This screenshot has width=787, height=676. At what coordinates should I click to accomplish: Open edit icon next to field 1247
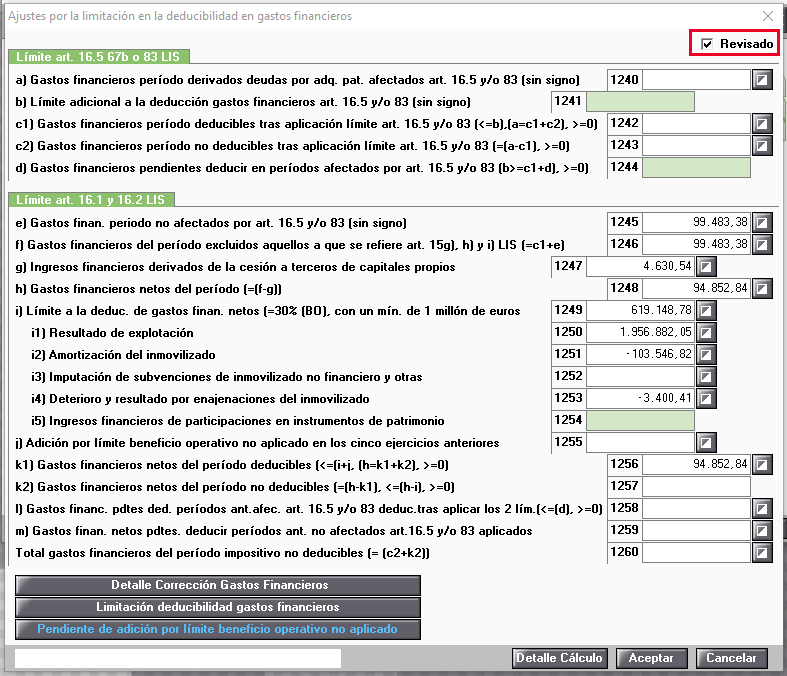(x=706, y=266)
